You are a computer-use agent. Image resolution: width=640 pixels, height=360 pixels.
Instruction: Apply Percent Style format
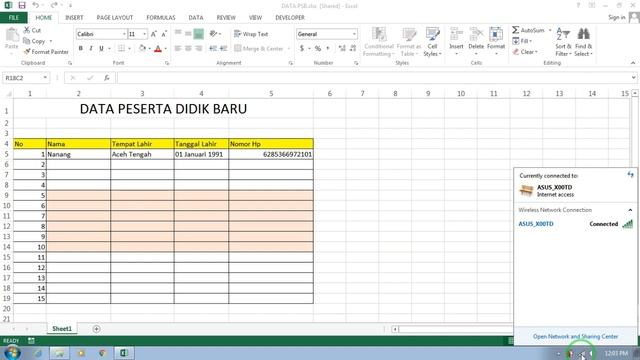tap(318, 48)
